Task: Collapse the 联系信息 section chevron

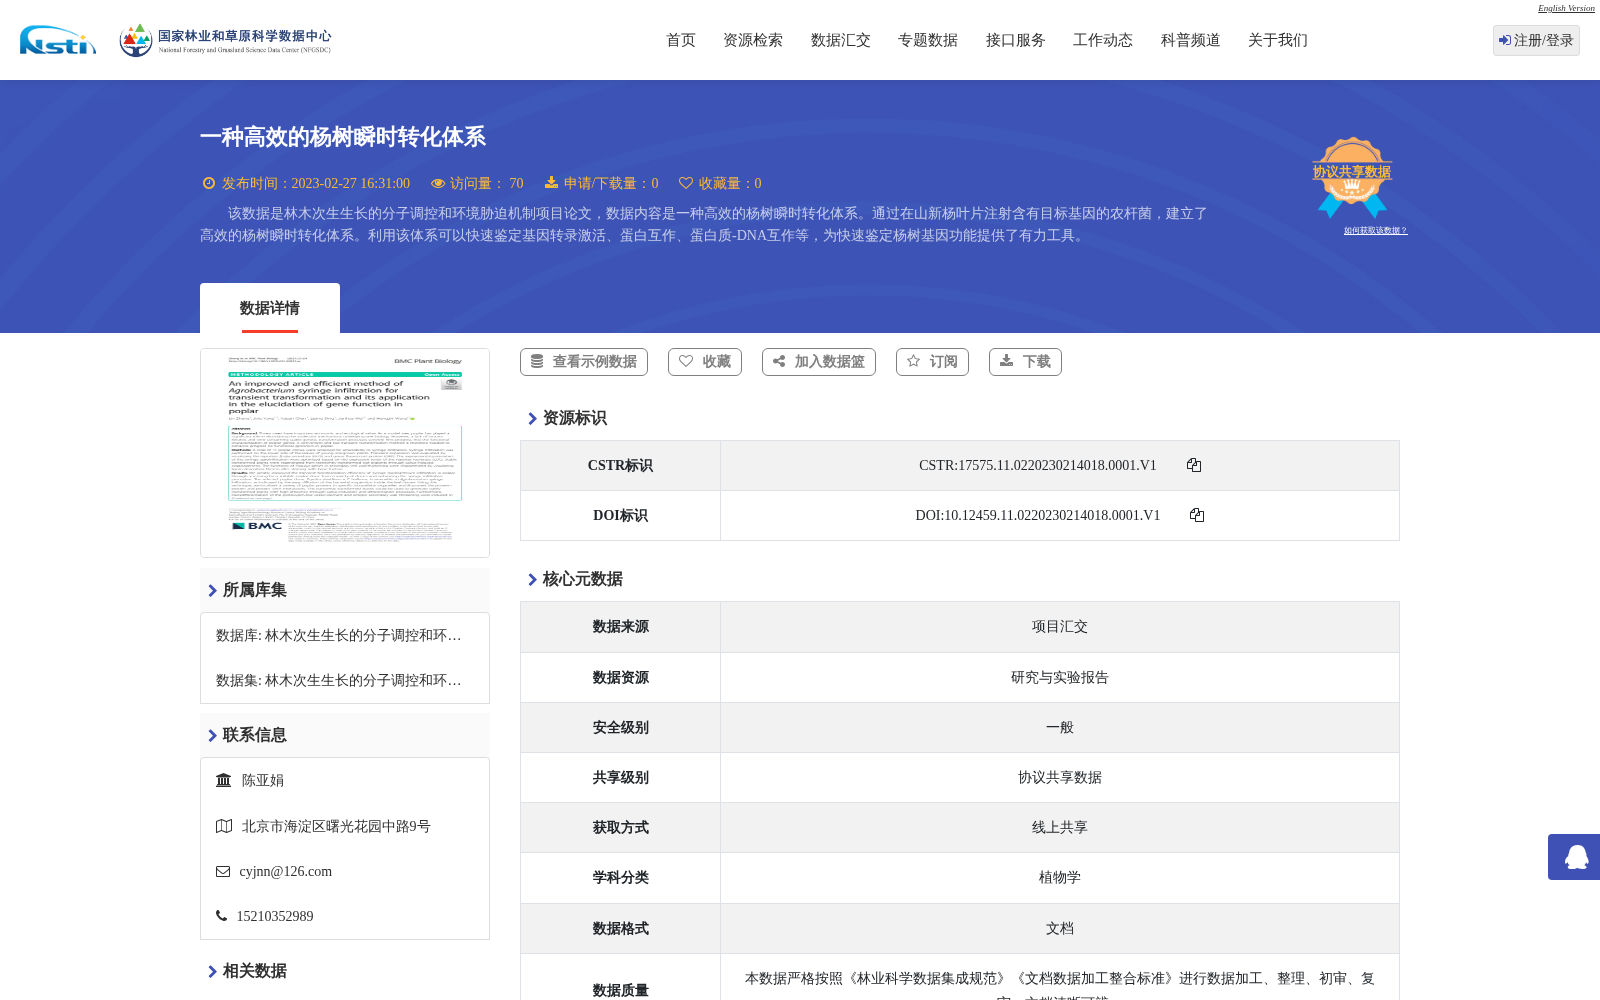Action: tap(212, 736)
